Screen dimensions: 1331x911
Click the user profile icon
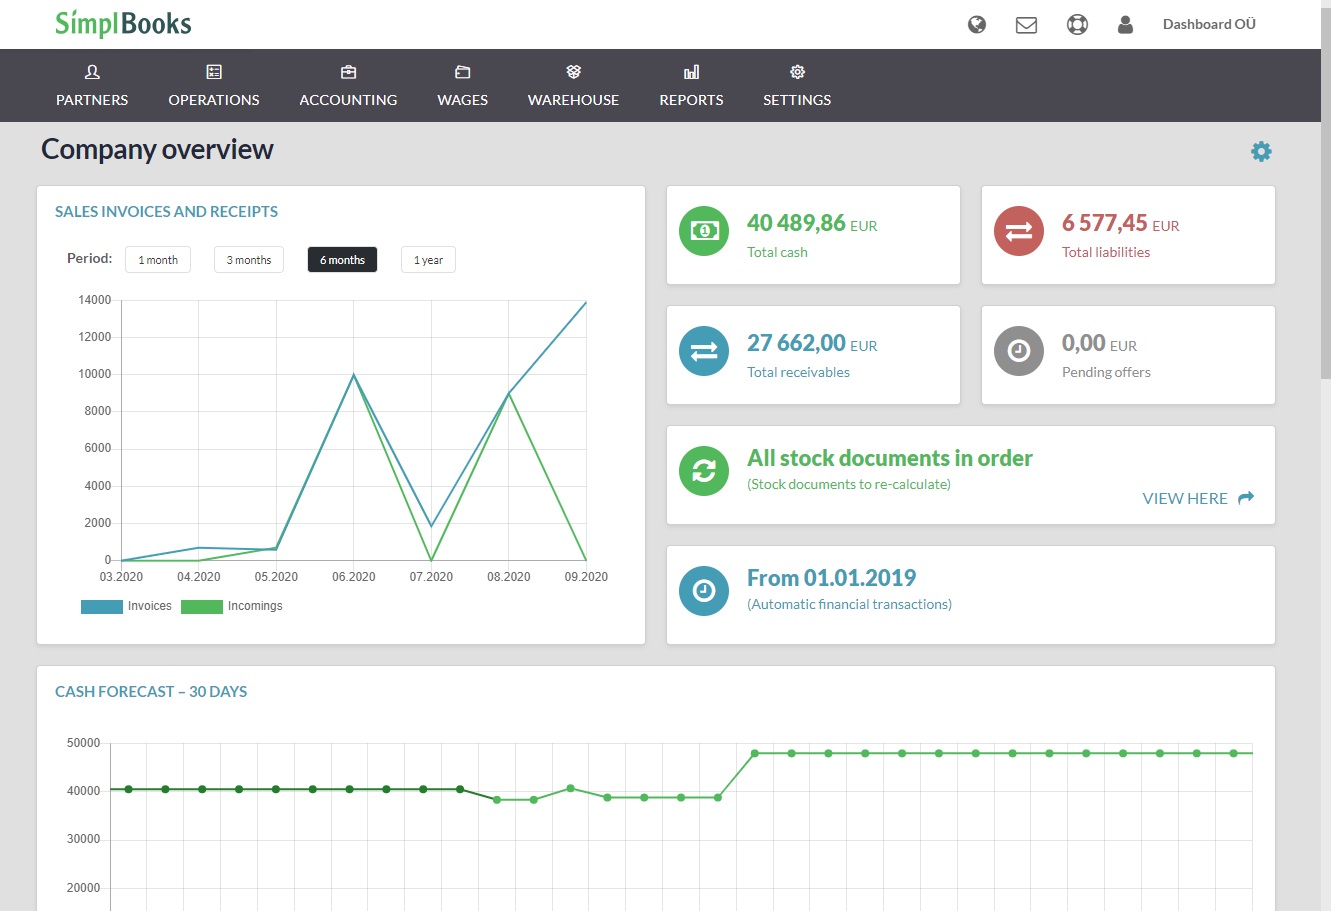[x=1125, y=25]
